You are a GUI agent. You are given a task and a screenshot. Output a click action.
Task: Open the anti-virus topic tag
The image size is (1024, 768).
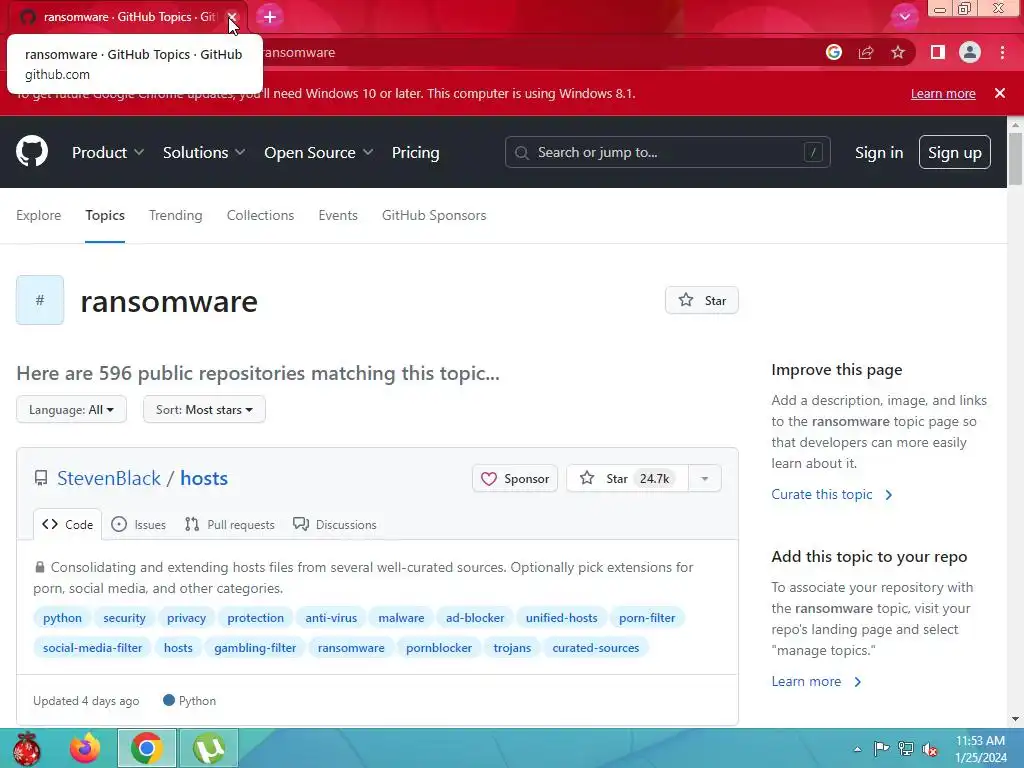pos(331,618)
